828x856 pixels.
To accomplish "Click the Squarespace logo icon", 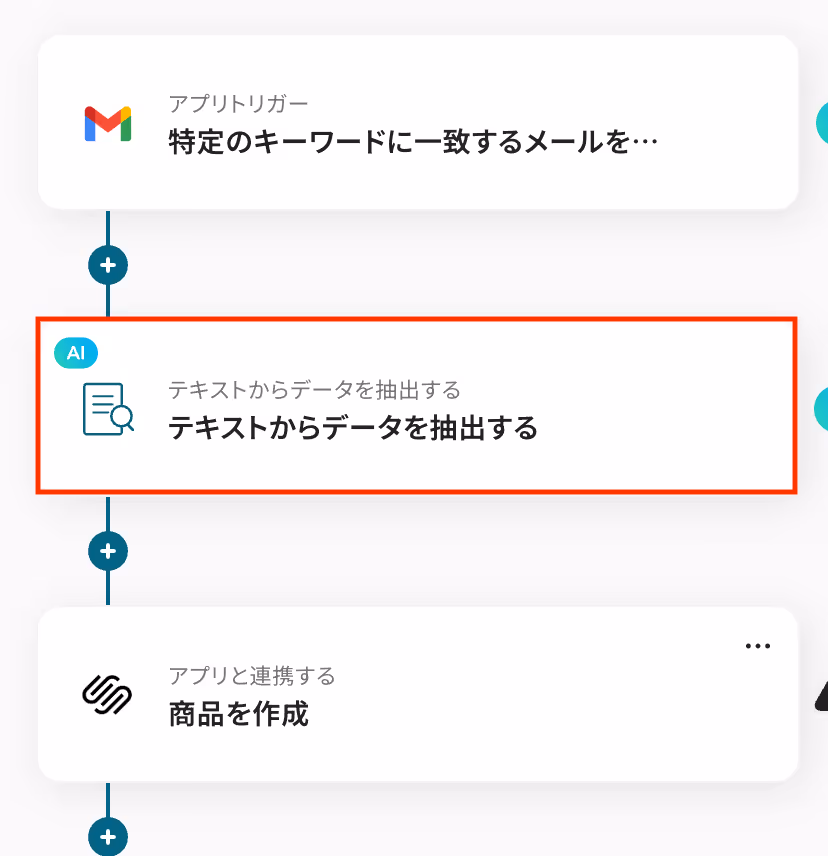I will pos(107,694).
